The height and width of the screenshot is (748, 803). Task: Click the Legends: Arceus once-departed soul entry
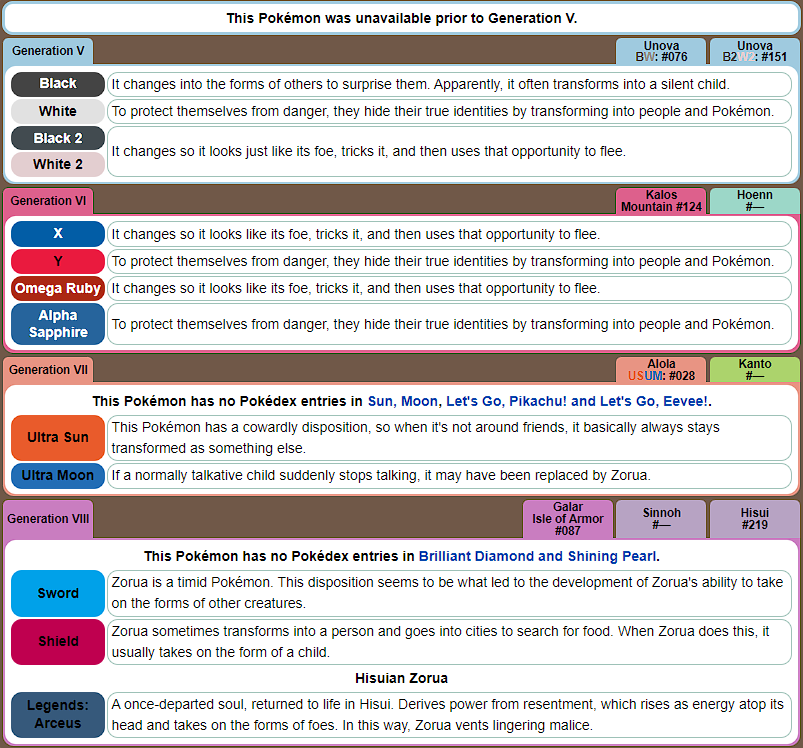point(449,715)
